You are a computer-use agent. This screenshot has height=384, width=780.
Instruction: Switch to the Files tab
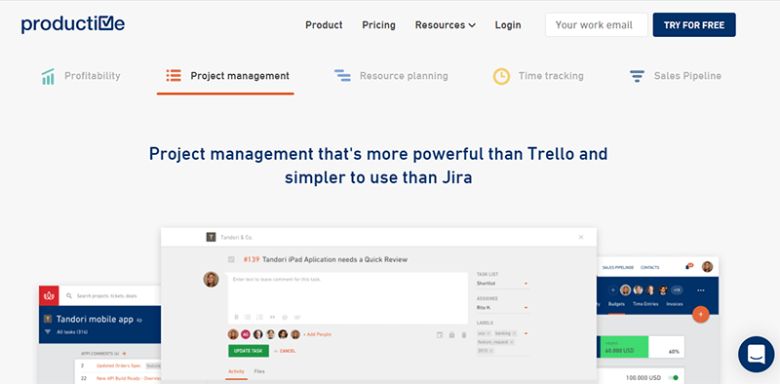259,372
